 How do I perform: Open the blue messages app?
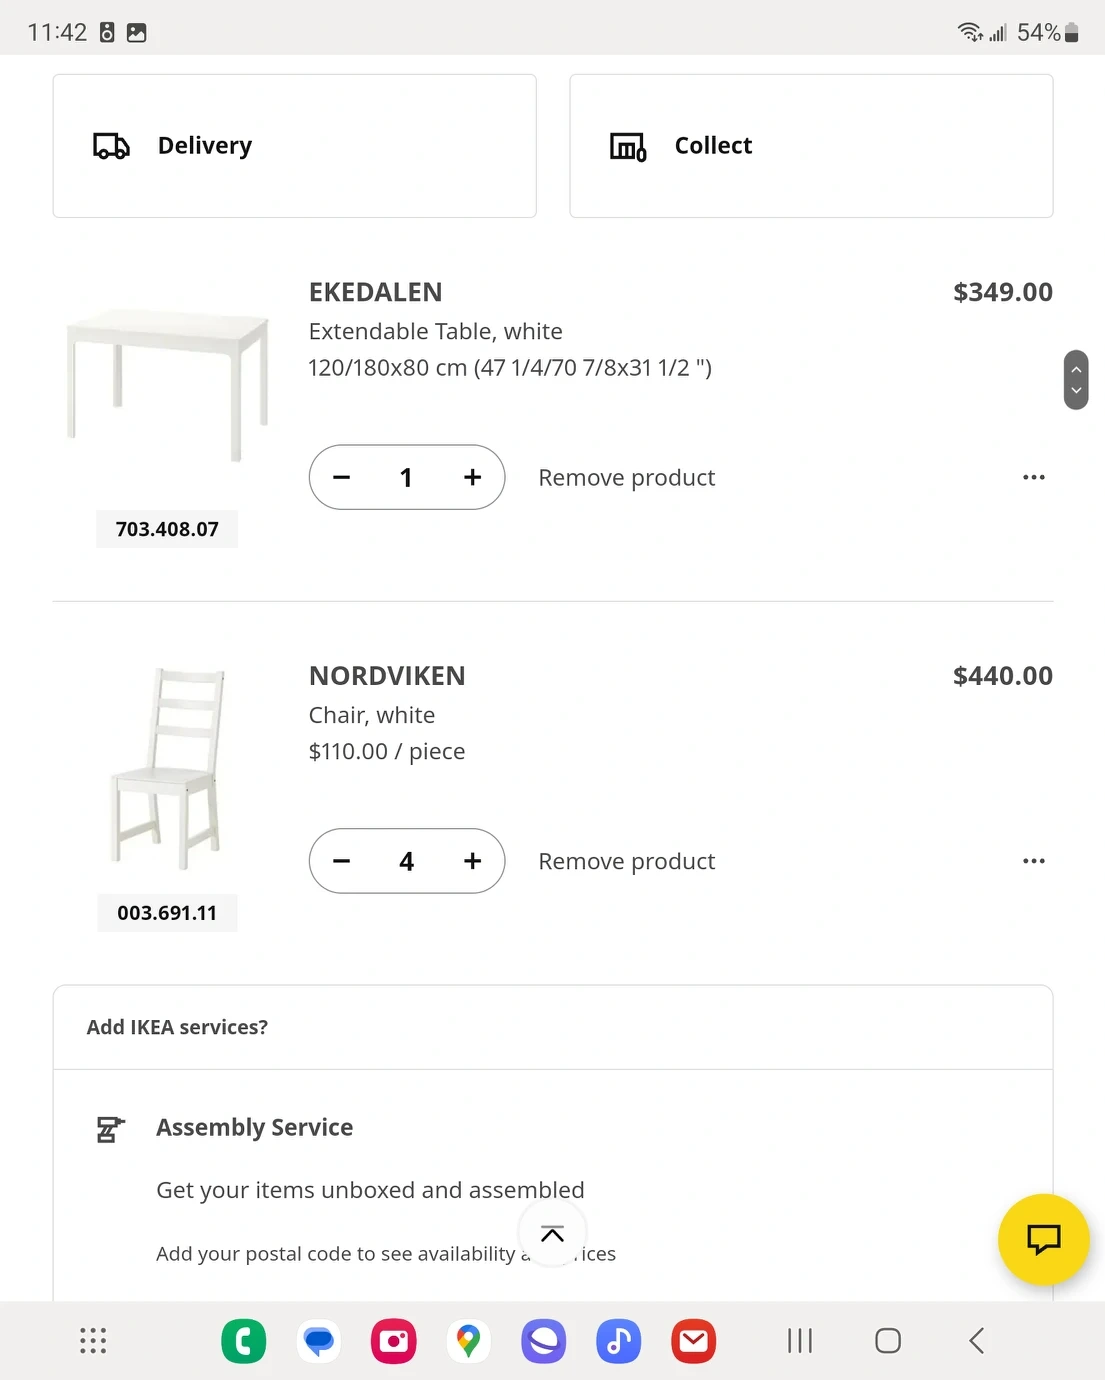(x=319, y=1341)
